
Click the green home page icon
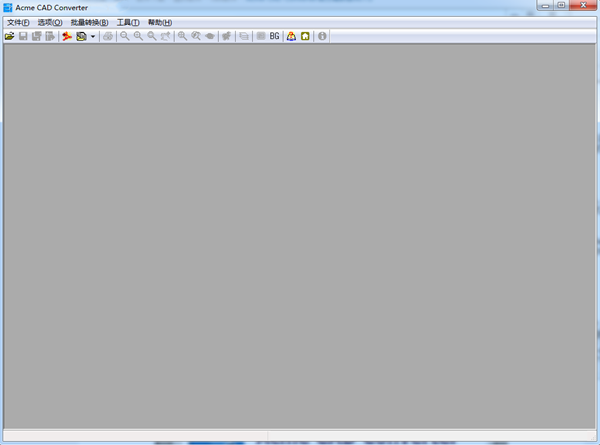[305, 36]
